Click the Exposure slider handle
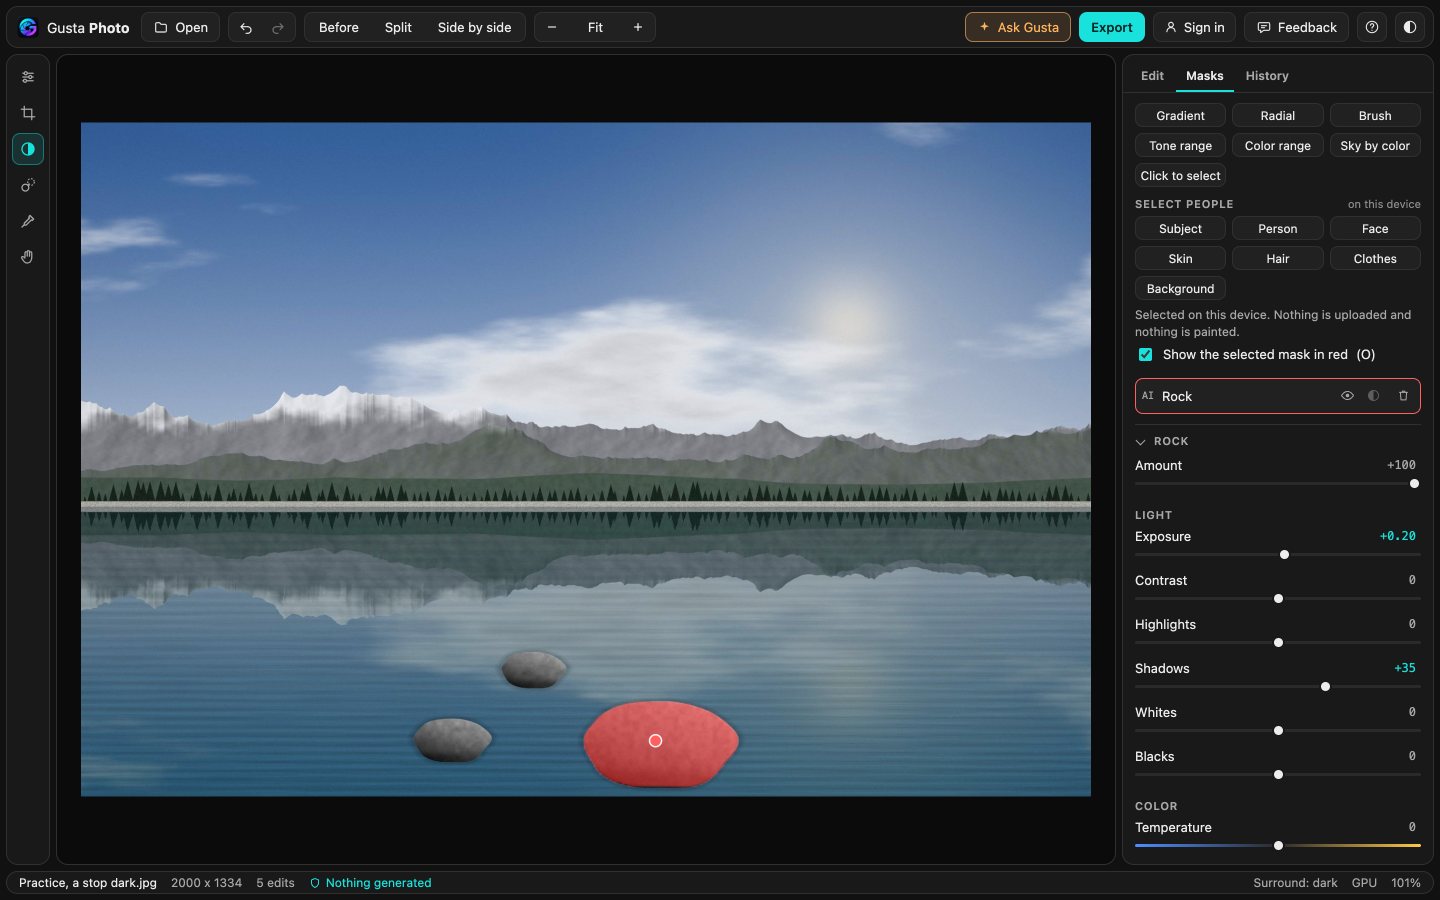The width and height of the screenshot is (1440, 900). 1285,555
